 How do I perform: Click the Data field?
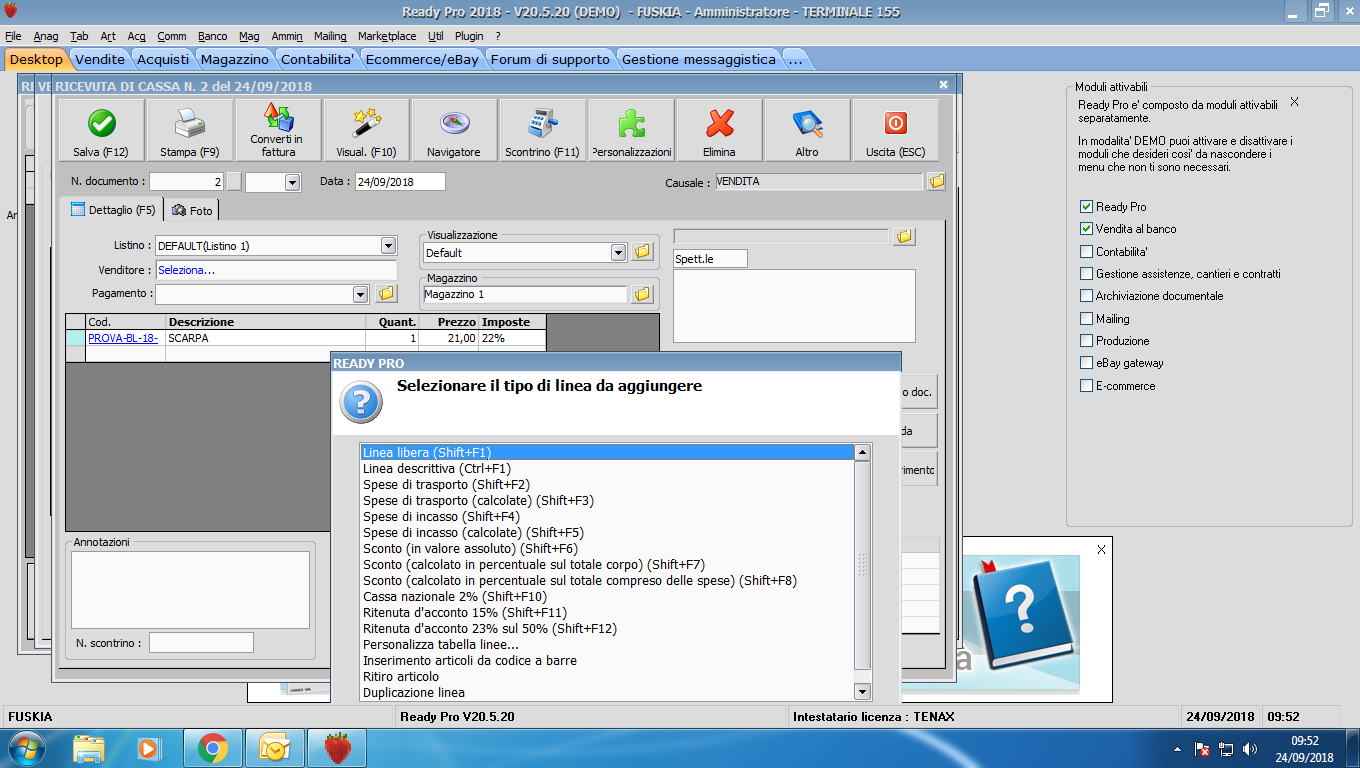pyautogui.click(x=400, y=182)
